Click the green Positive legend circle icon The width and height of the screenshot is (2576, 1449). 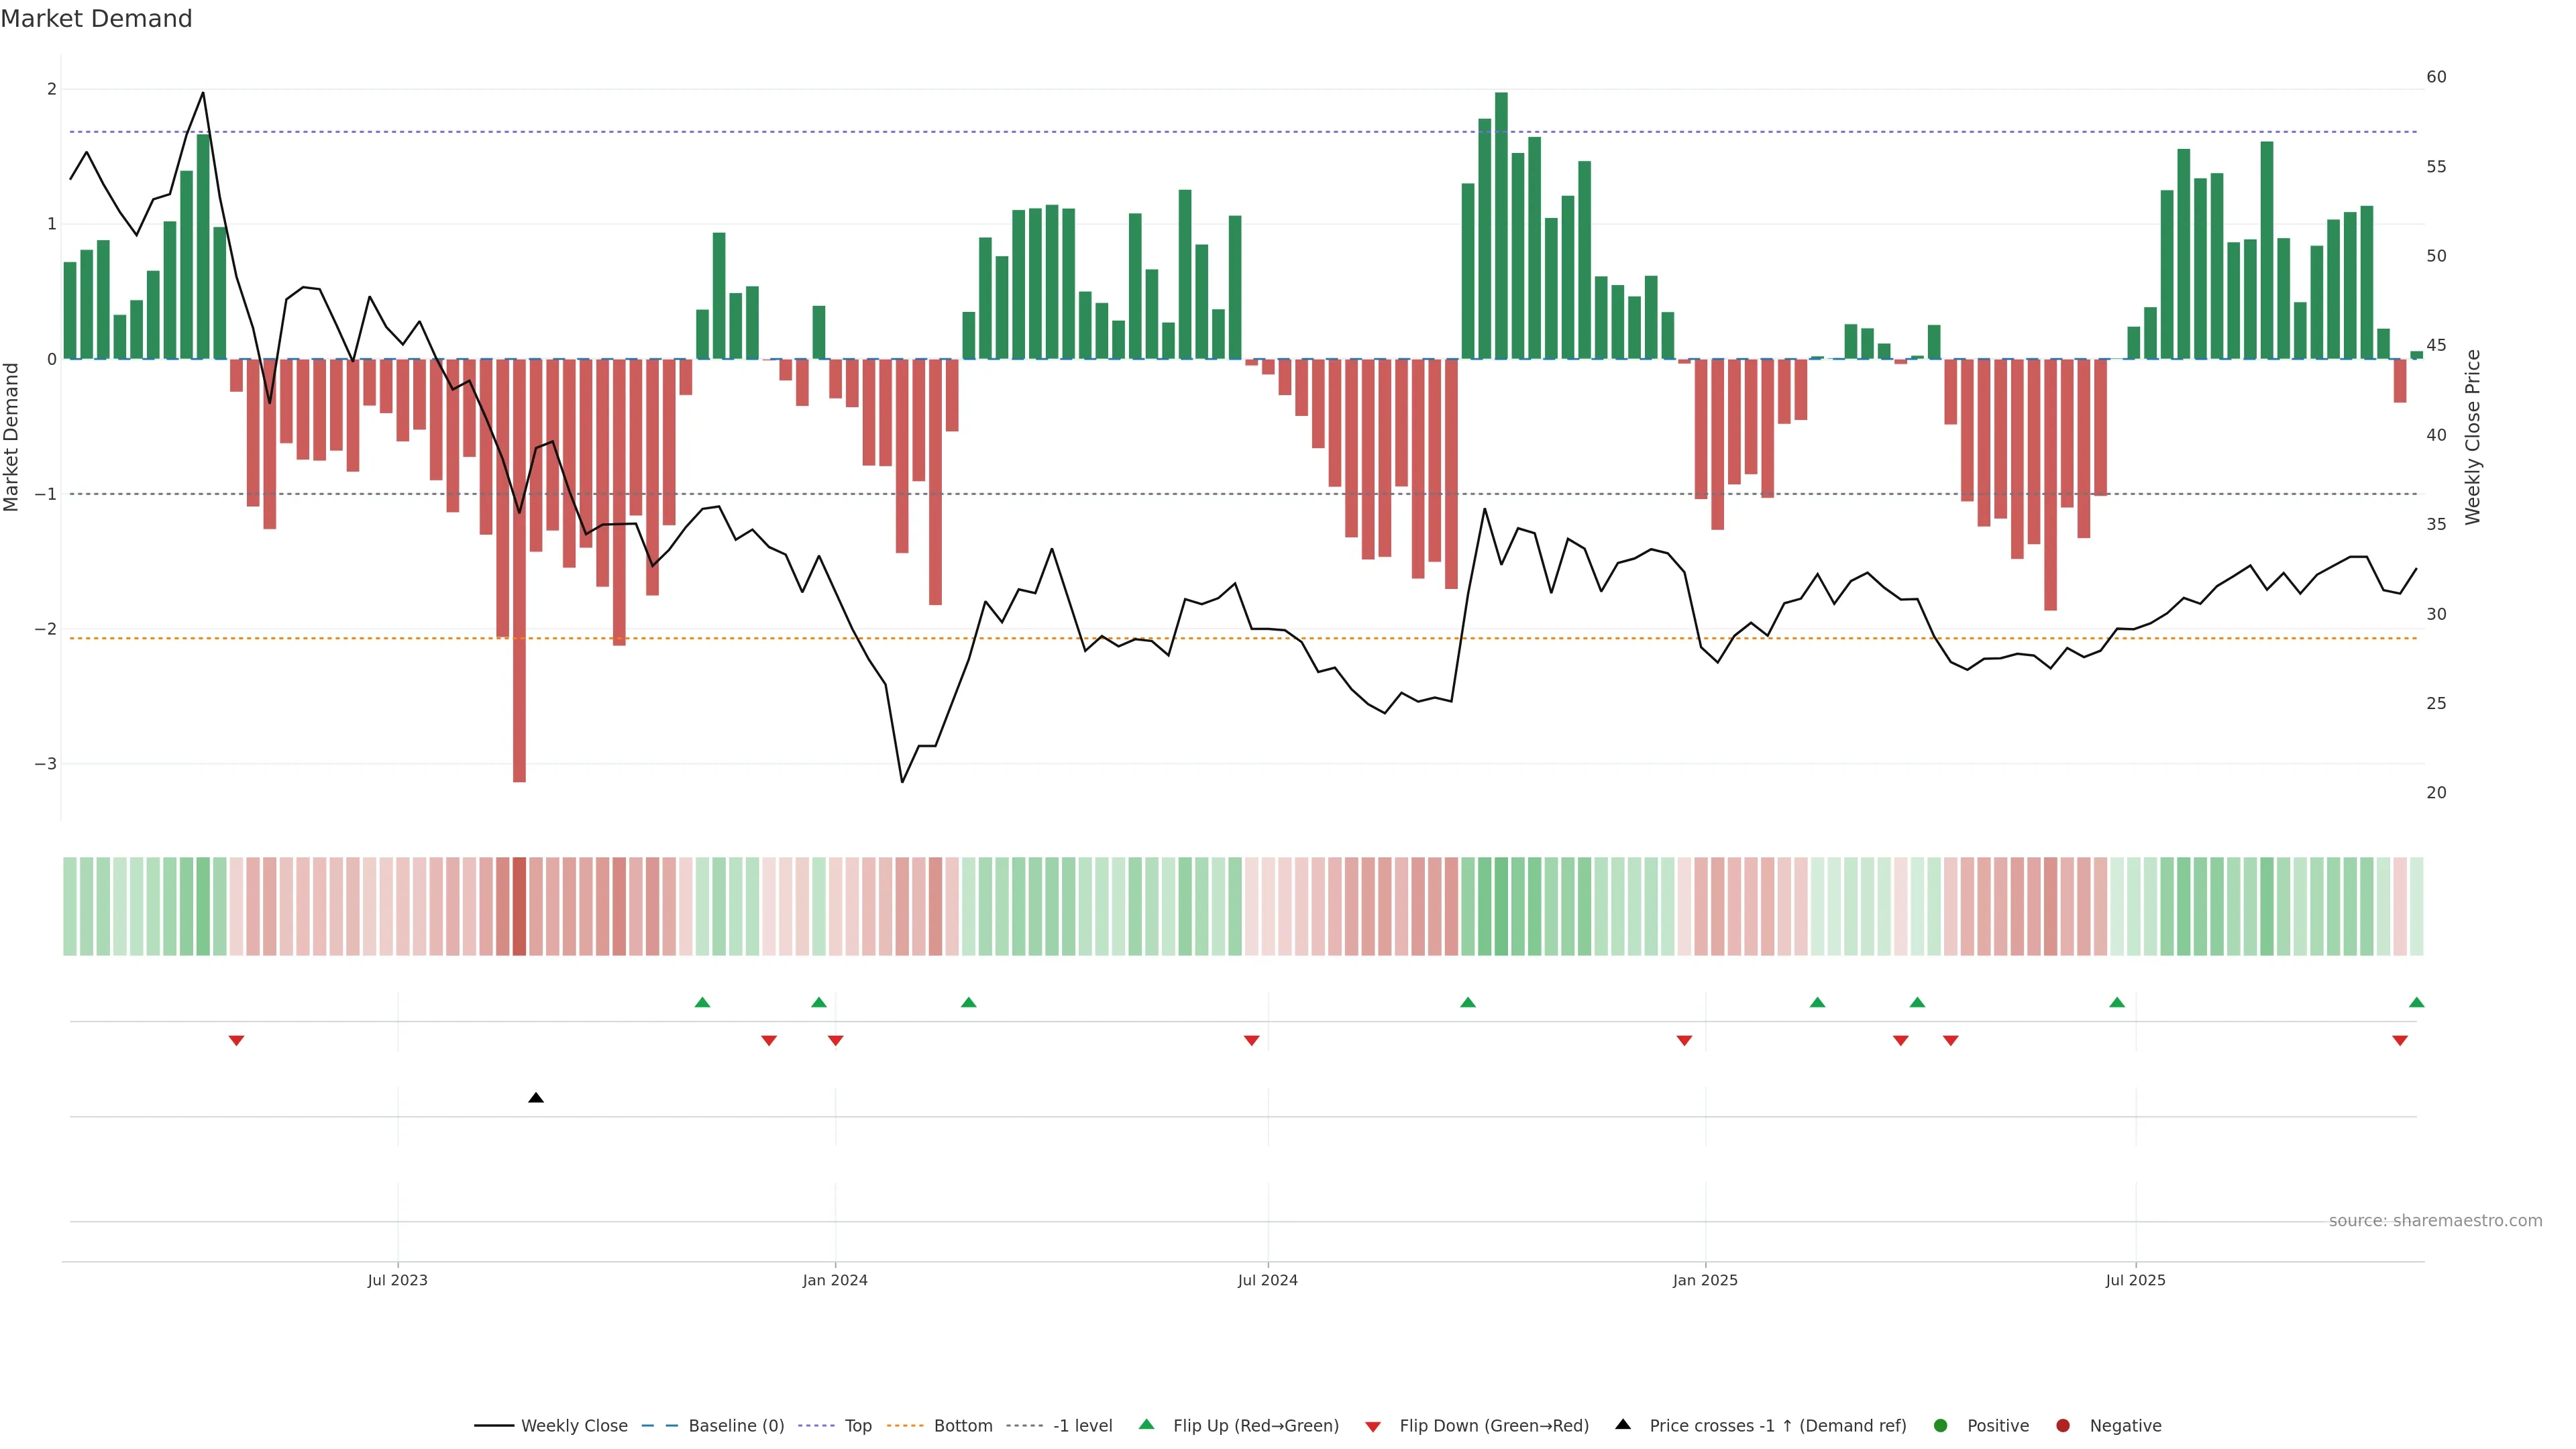(1941, 1426)
